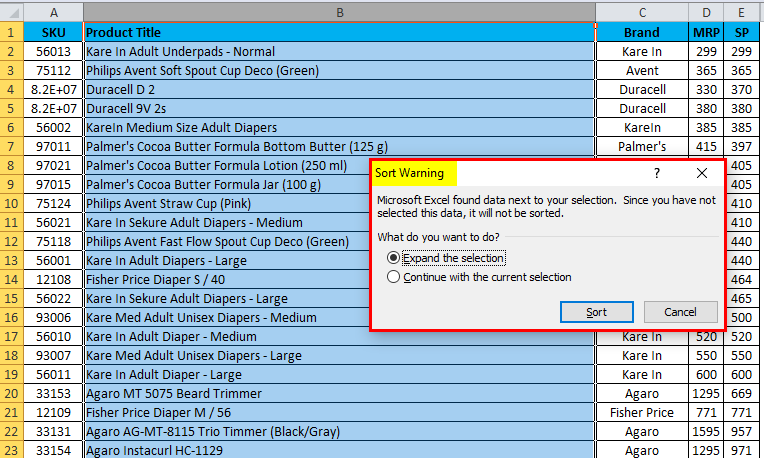Click the Brand header cell
The height and width of the screenshot is (458, 764).
coord(642,32)
